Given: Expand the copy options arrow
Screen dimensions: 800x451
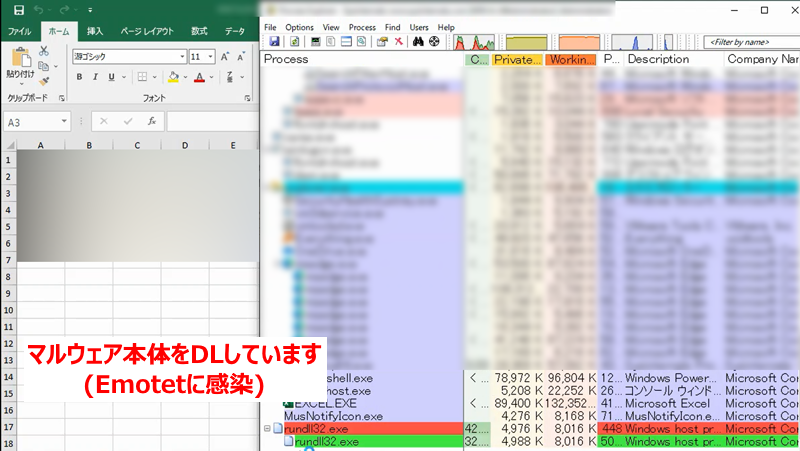Looking at the screenshot, I should pyautogui.click(x=56, y=66).
